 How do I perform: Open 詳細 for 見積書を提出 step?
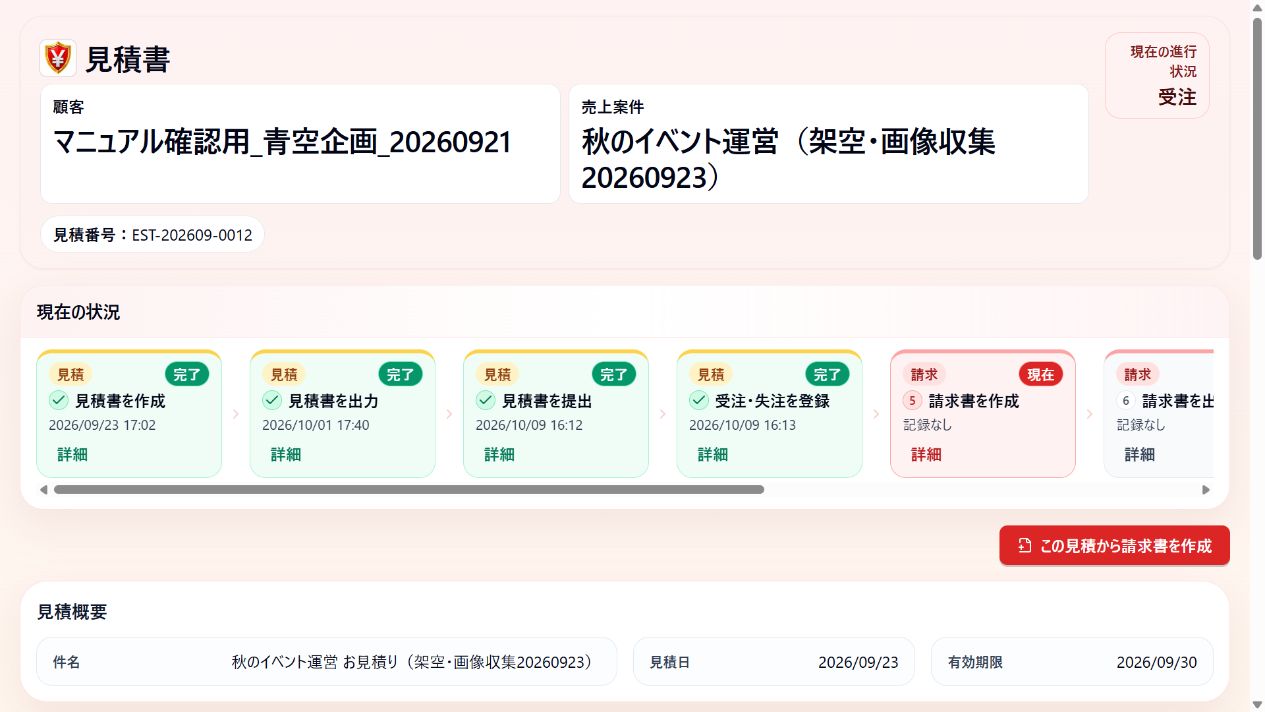(499, 454)
